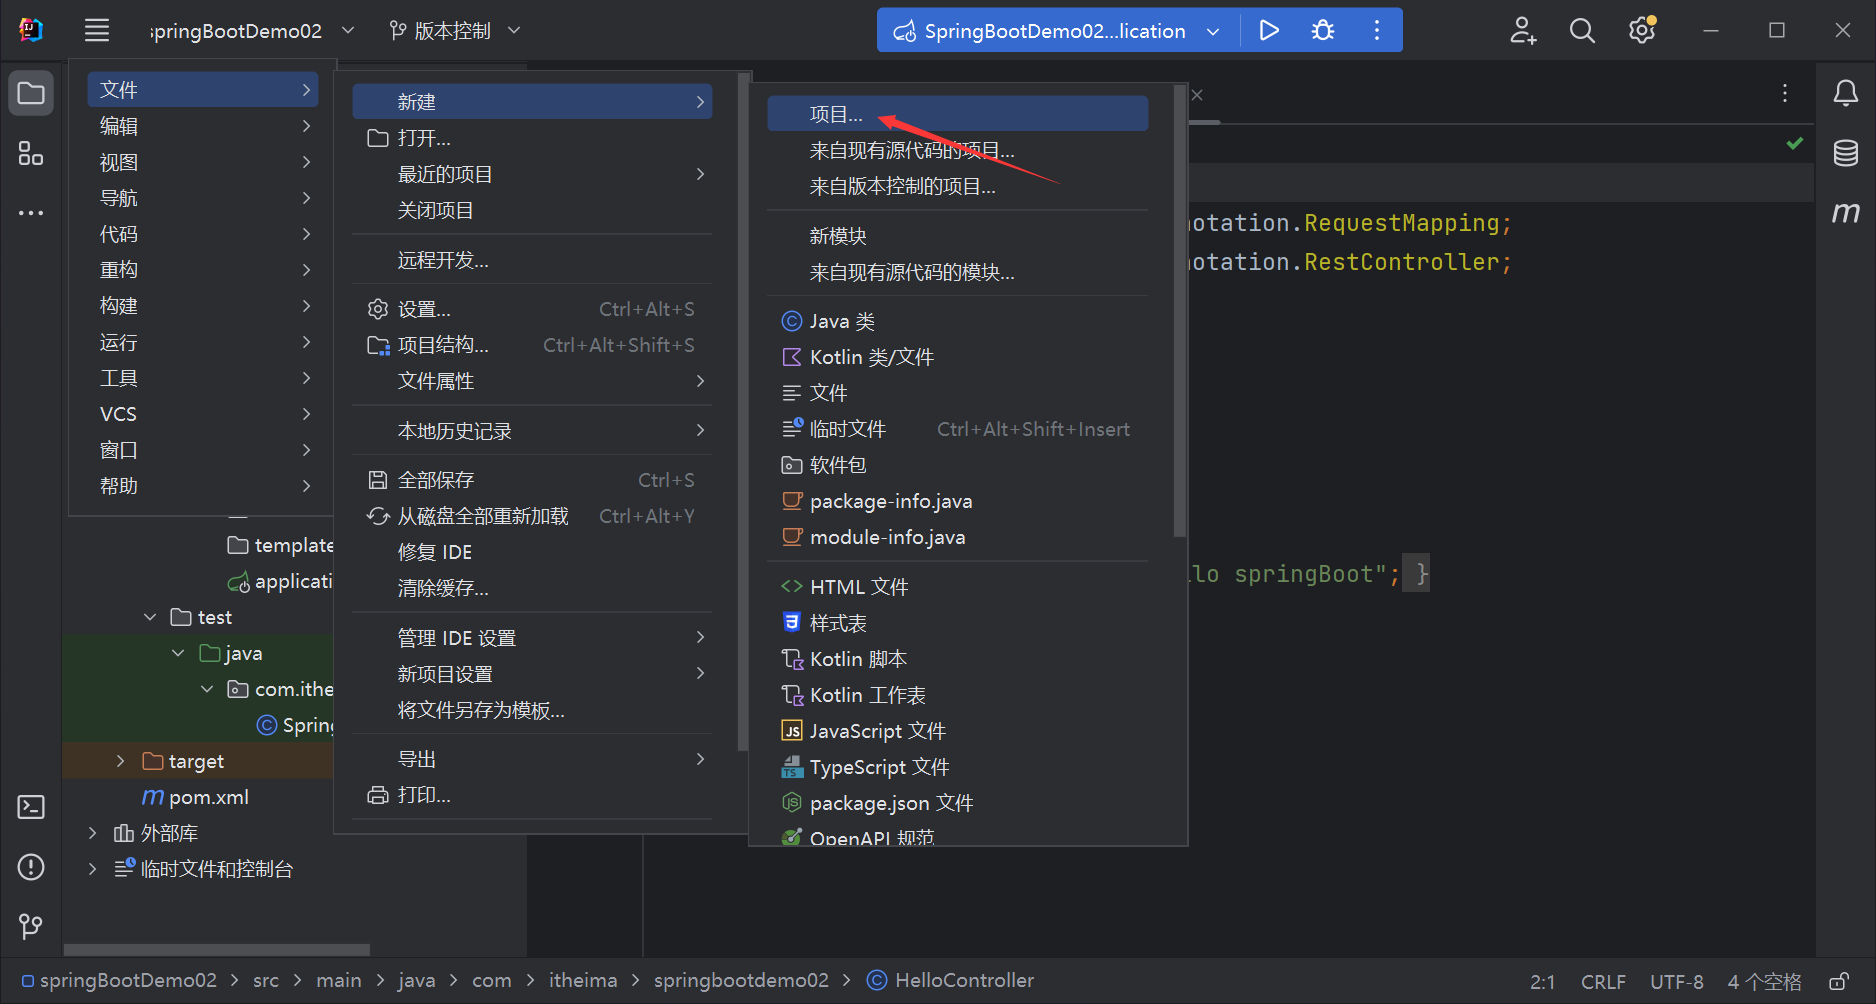Viewport: 1876px width, 1004px height.
Task: Create a JavaScript 文件
Action: pyautogui.click(x=958, y=731)
